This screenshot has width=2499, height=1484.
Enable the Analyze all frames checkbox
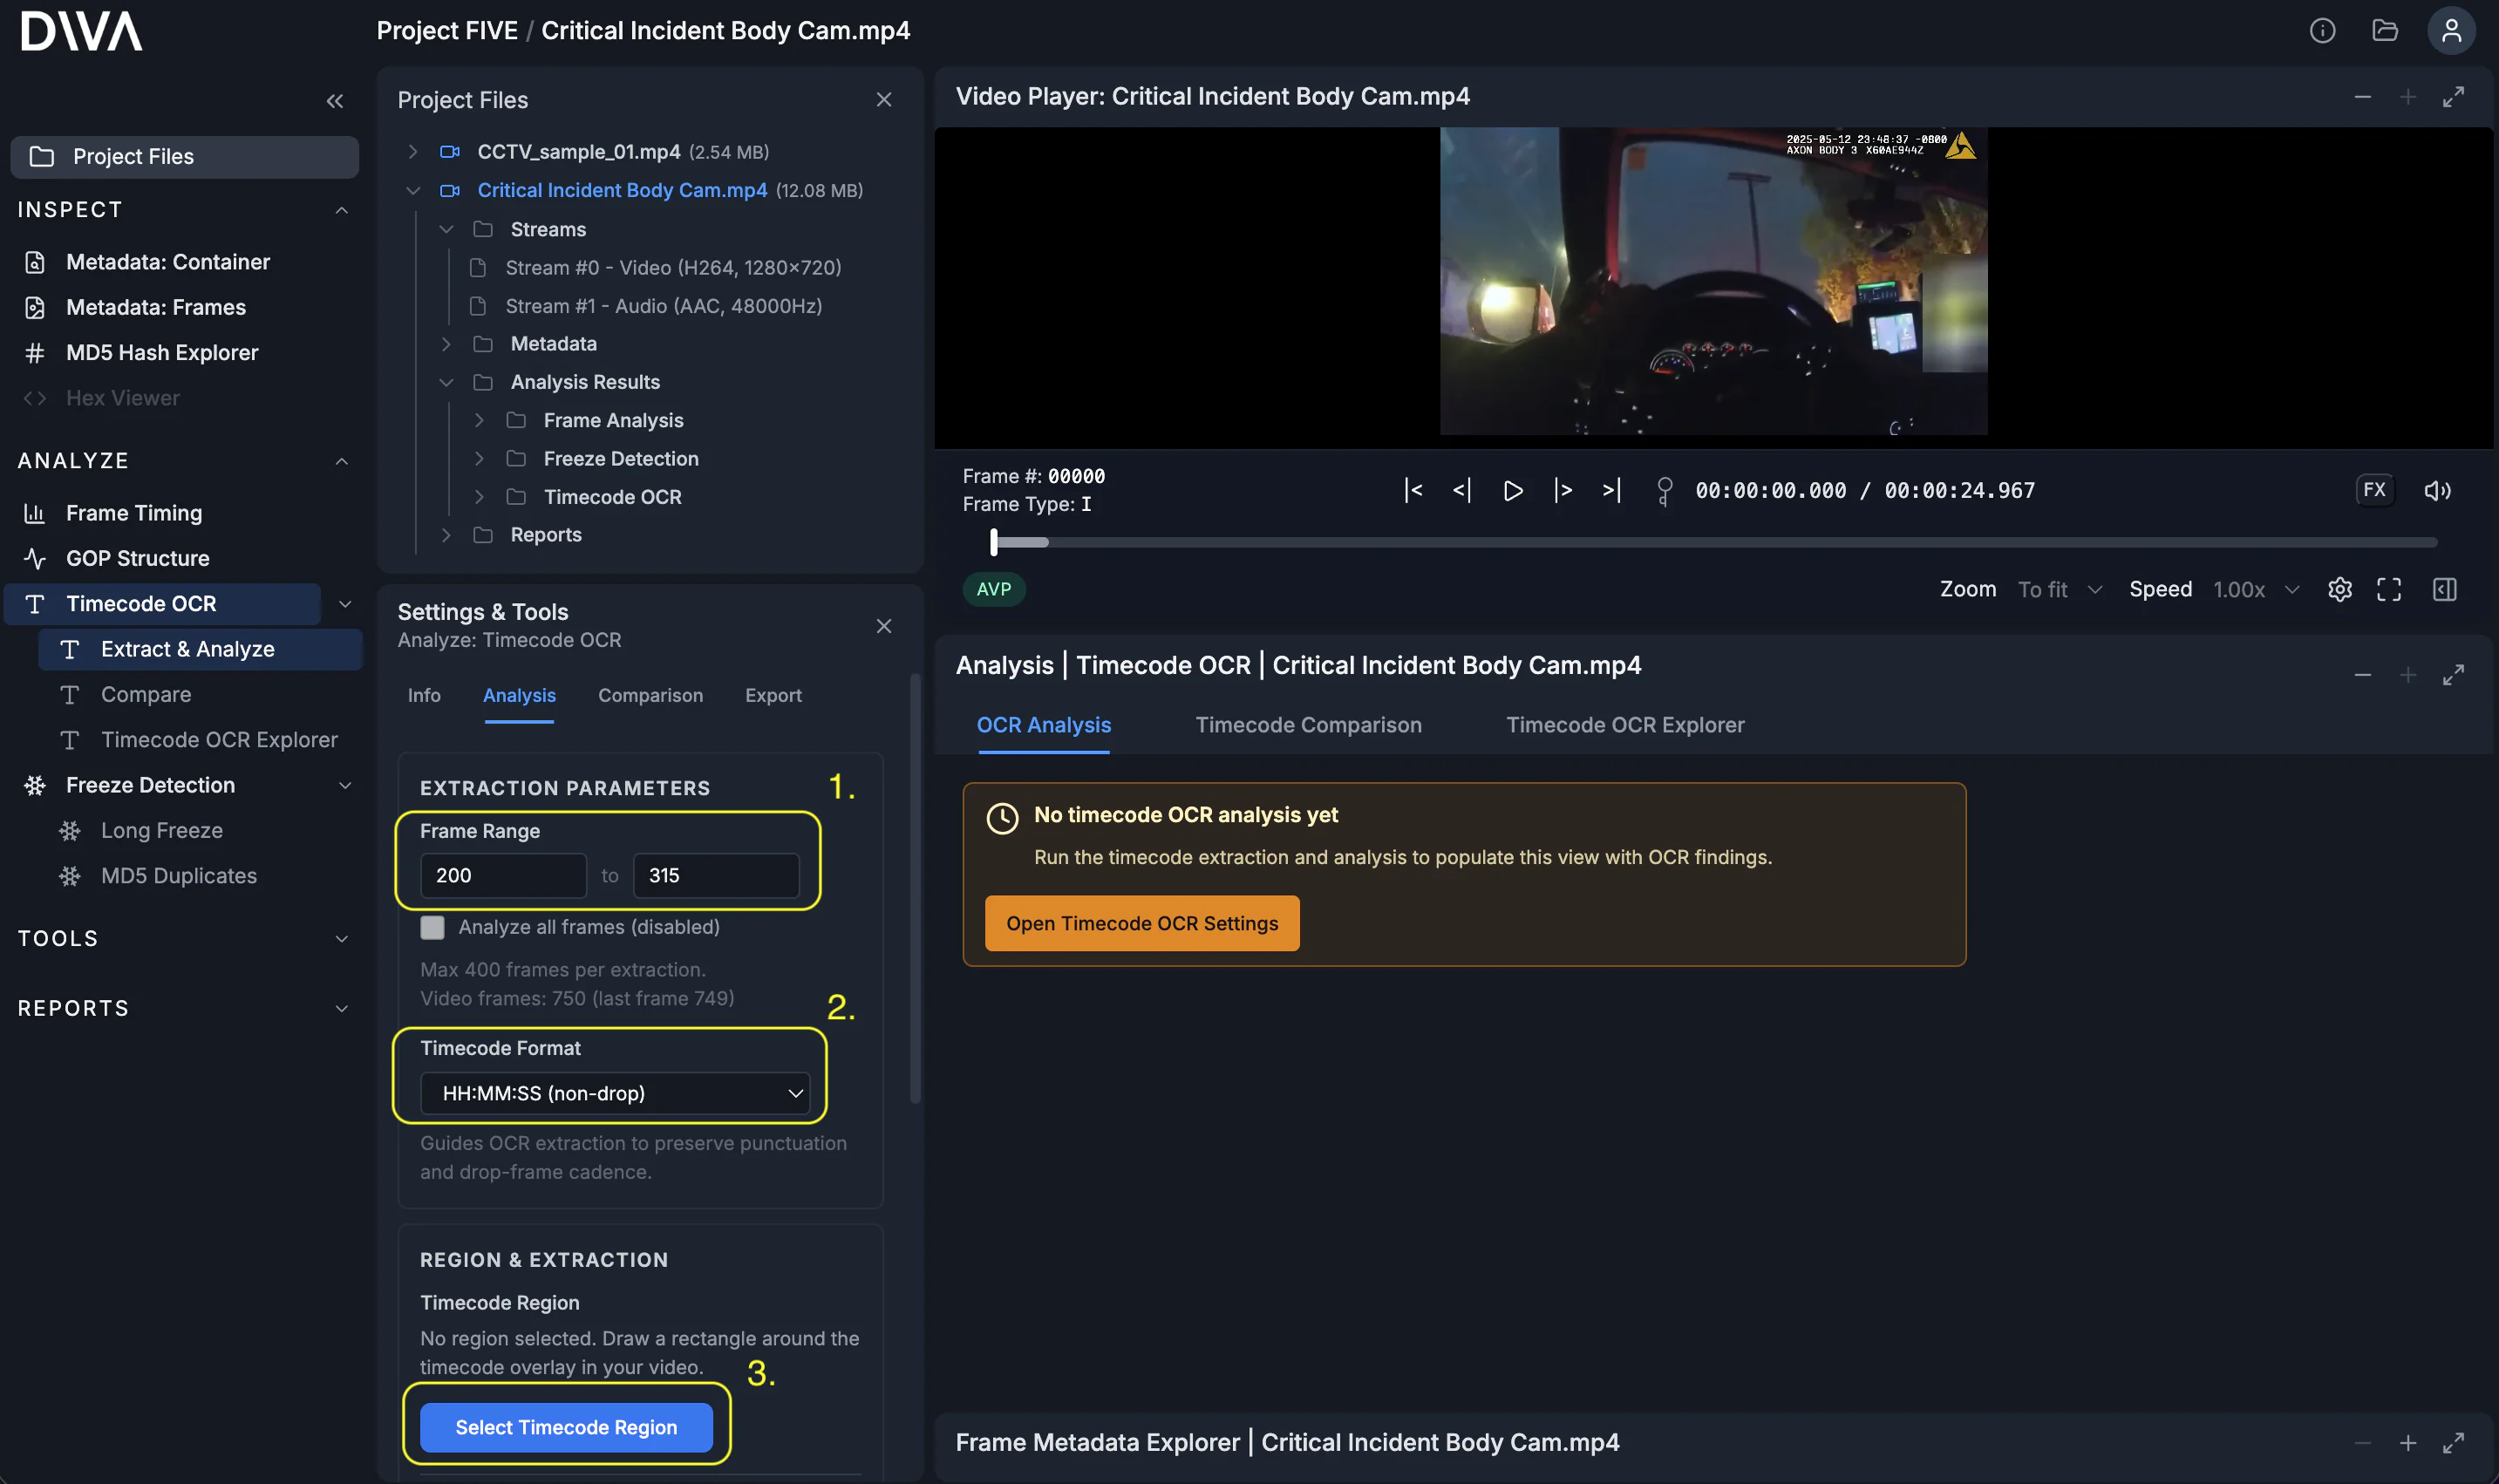tap(433, 927)
